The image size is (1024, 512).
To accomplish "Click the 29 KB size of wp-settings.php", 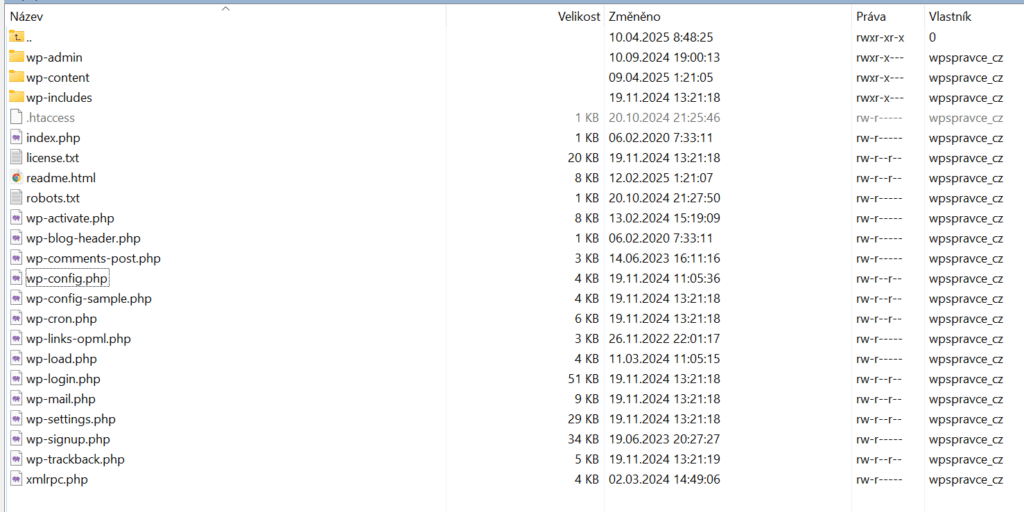I will [x=584, y=420].
